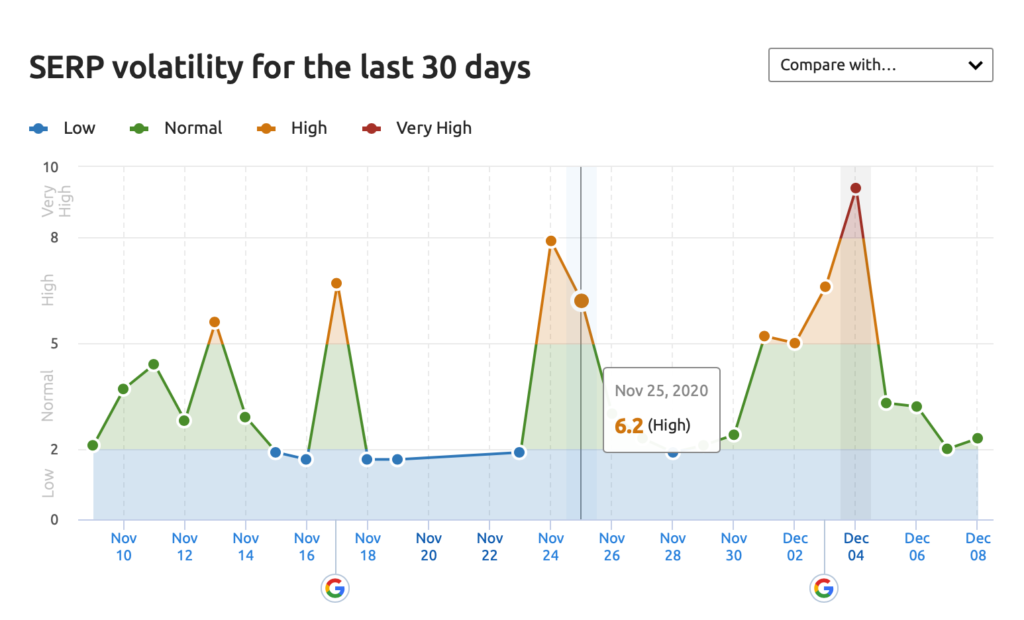Image resolution: width=1024 pixels, height=620 pixels.
Task: Expand comparison options from the Compare with box
Action: pos(880,64)
